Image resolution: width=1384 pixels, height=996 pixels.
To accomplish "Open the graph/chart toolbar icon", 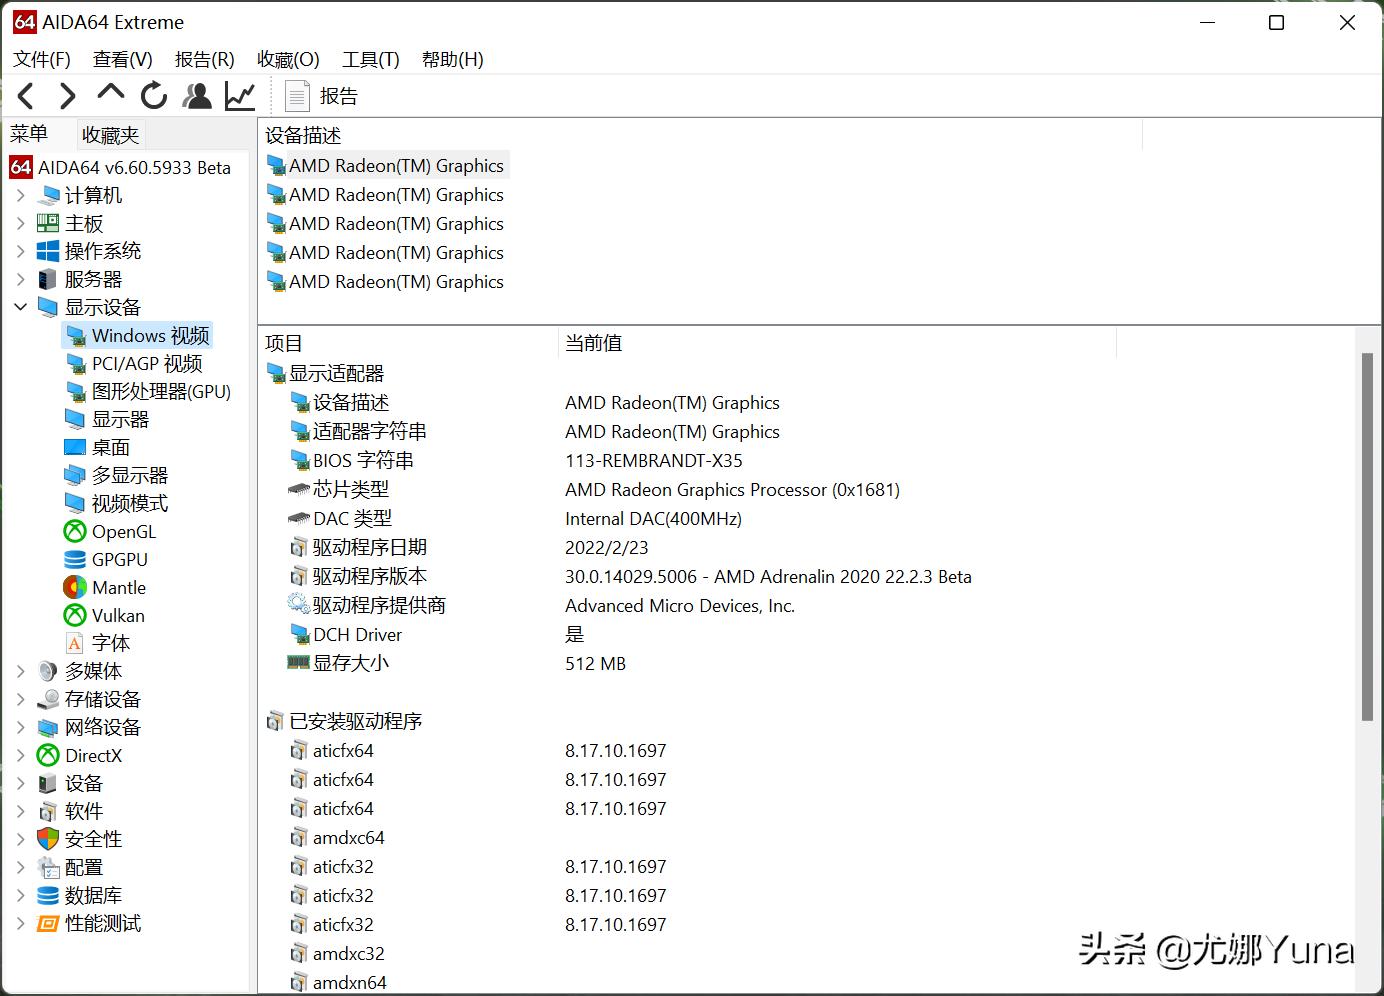I will click(x=239, y=95).
